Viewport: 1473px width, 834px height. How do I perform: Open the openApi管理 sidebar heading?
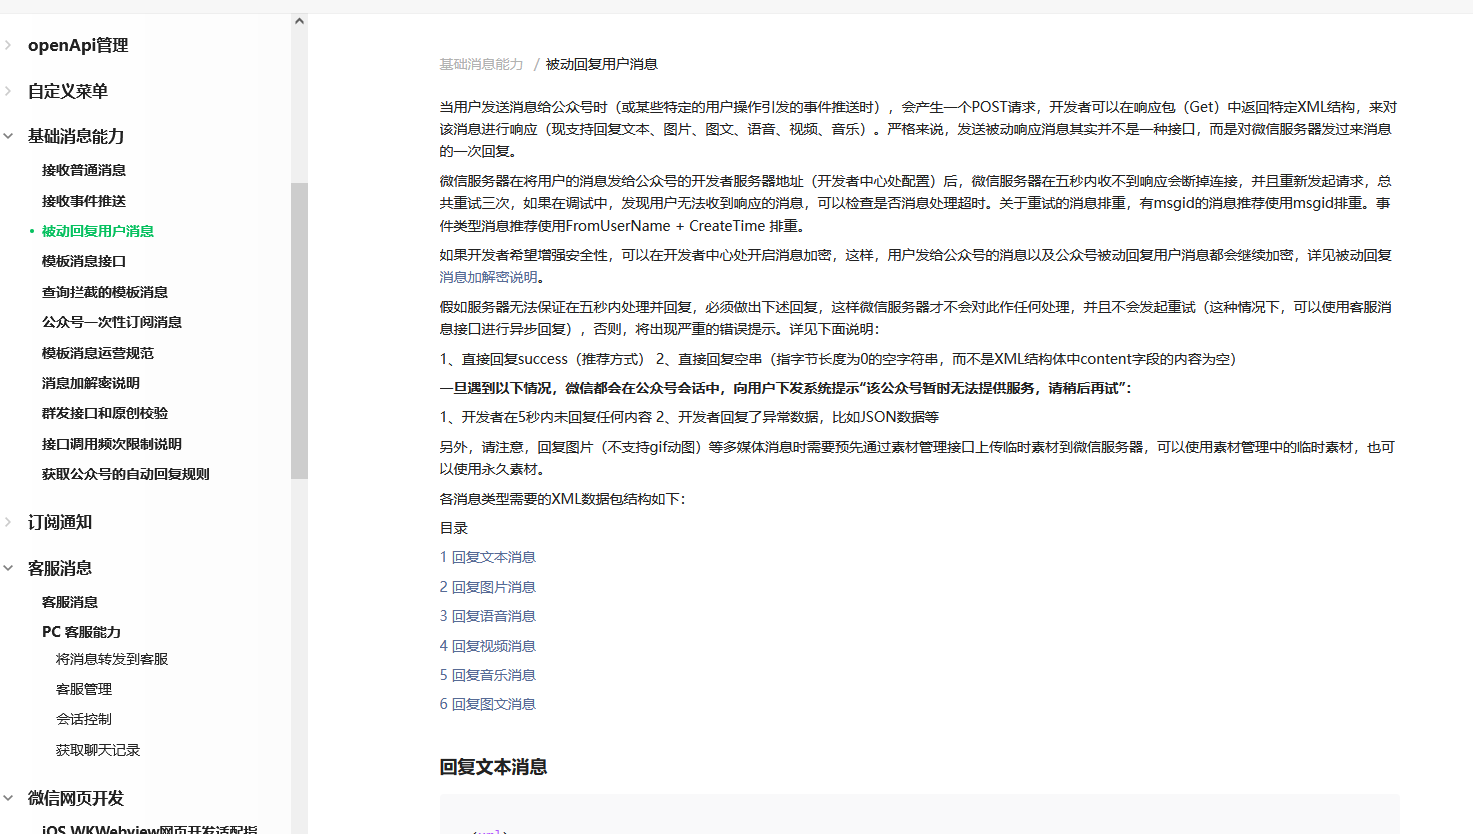click(78, 45)
